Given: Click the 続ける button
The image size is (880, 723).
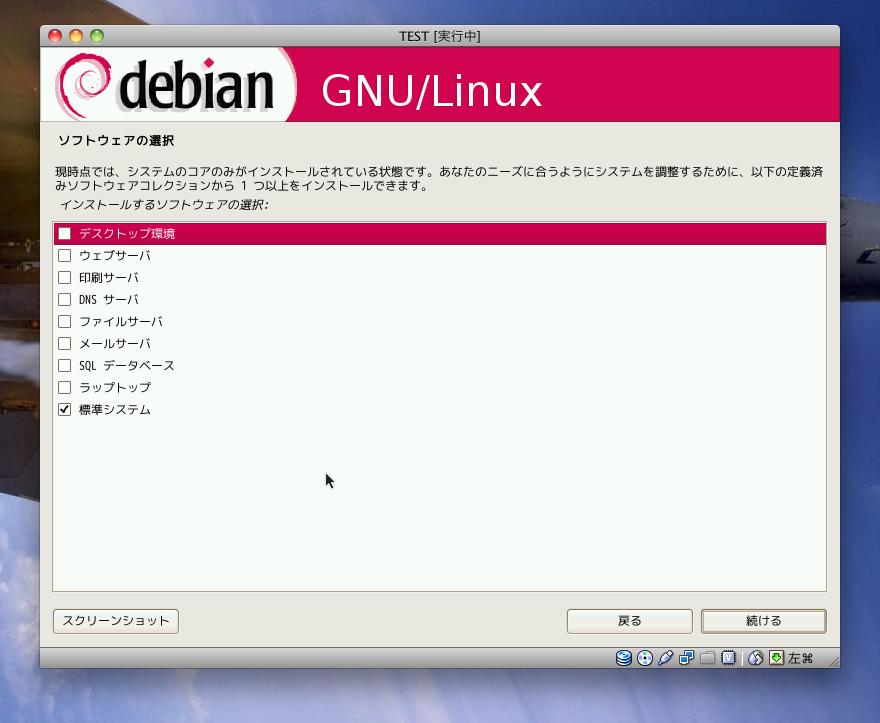Looking at the screenshot, I should [x=764, y=621].
